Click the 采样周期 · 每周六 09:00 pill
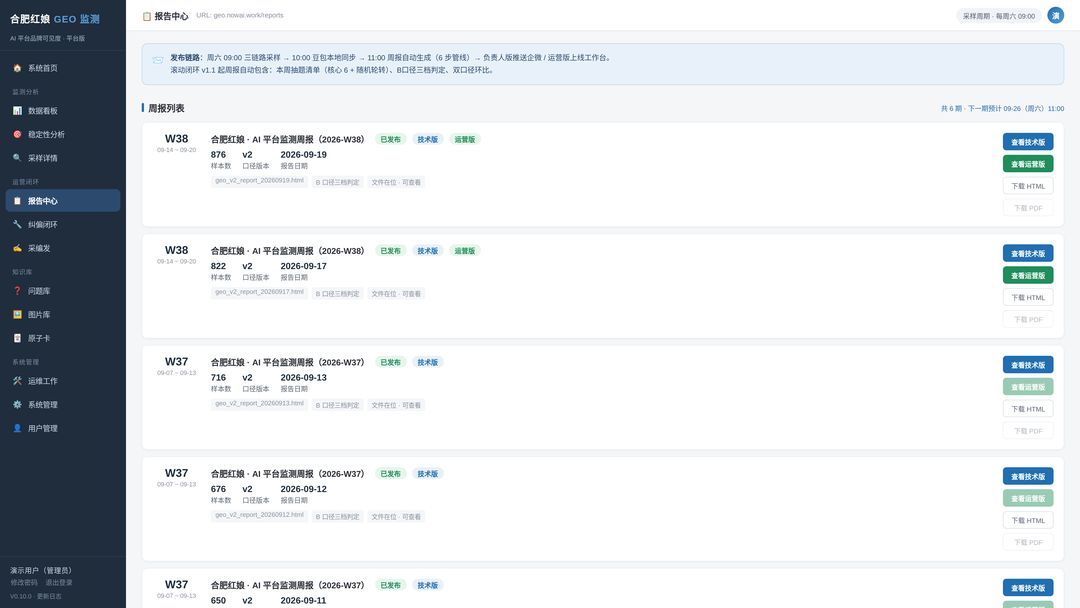1080x608 pixels. pos(998,16)
